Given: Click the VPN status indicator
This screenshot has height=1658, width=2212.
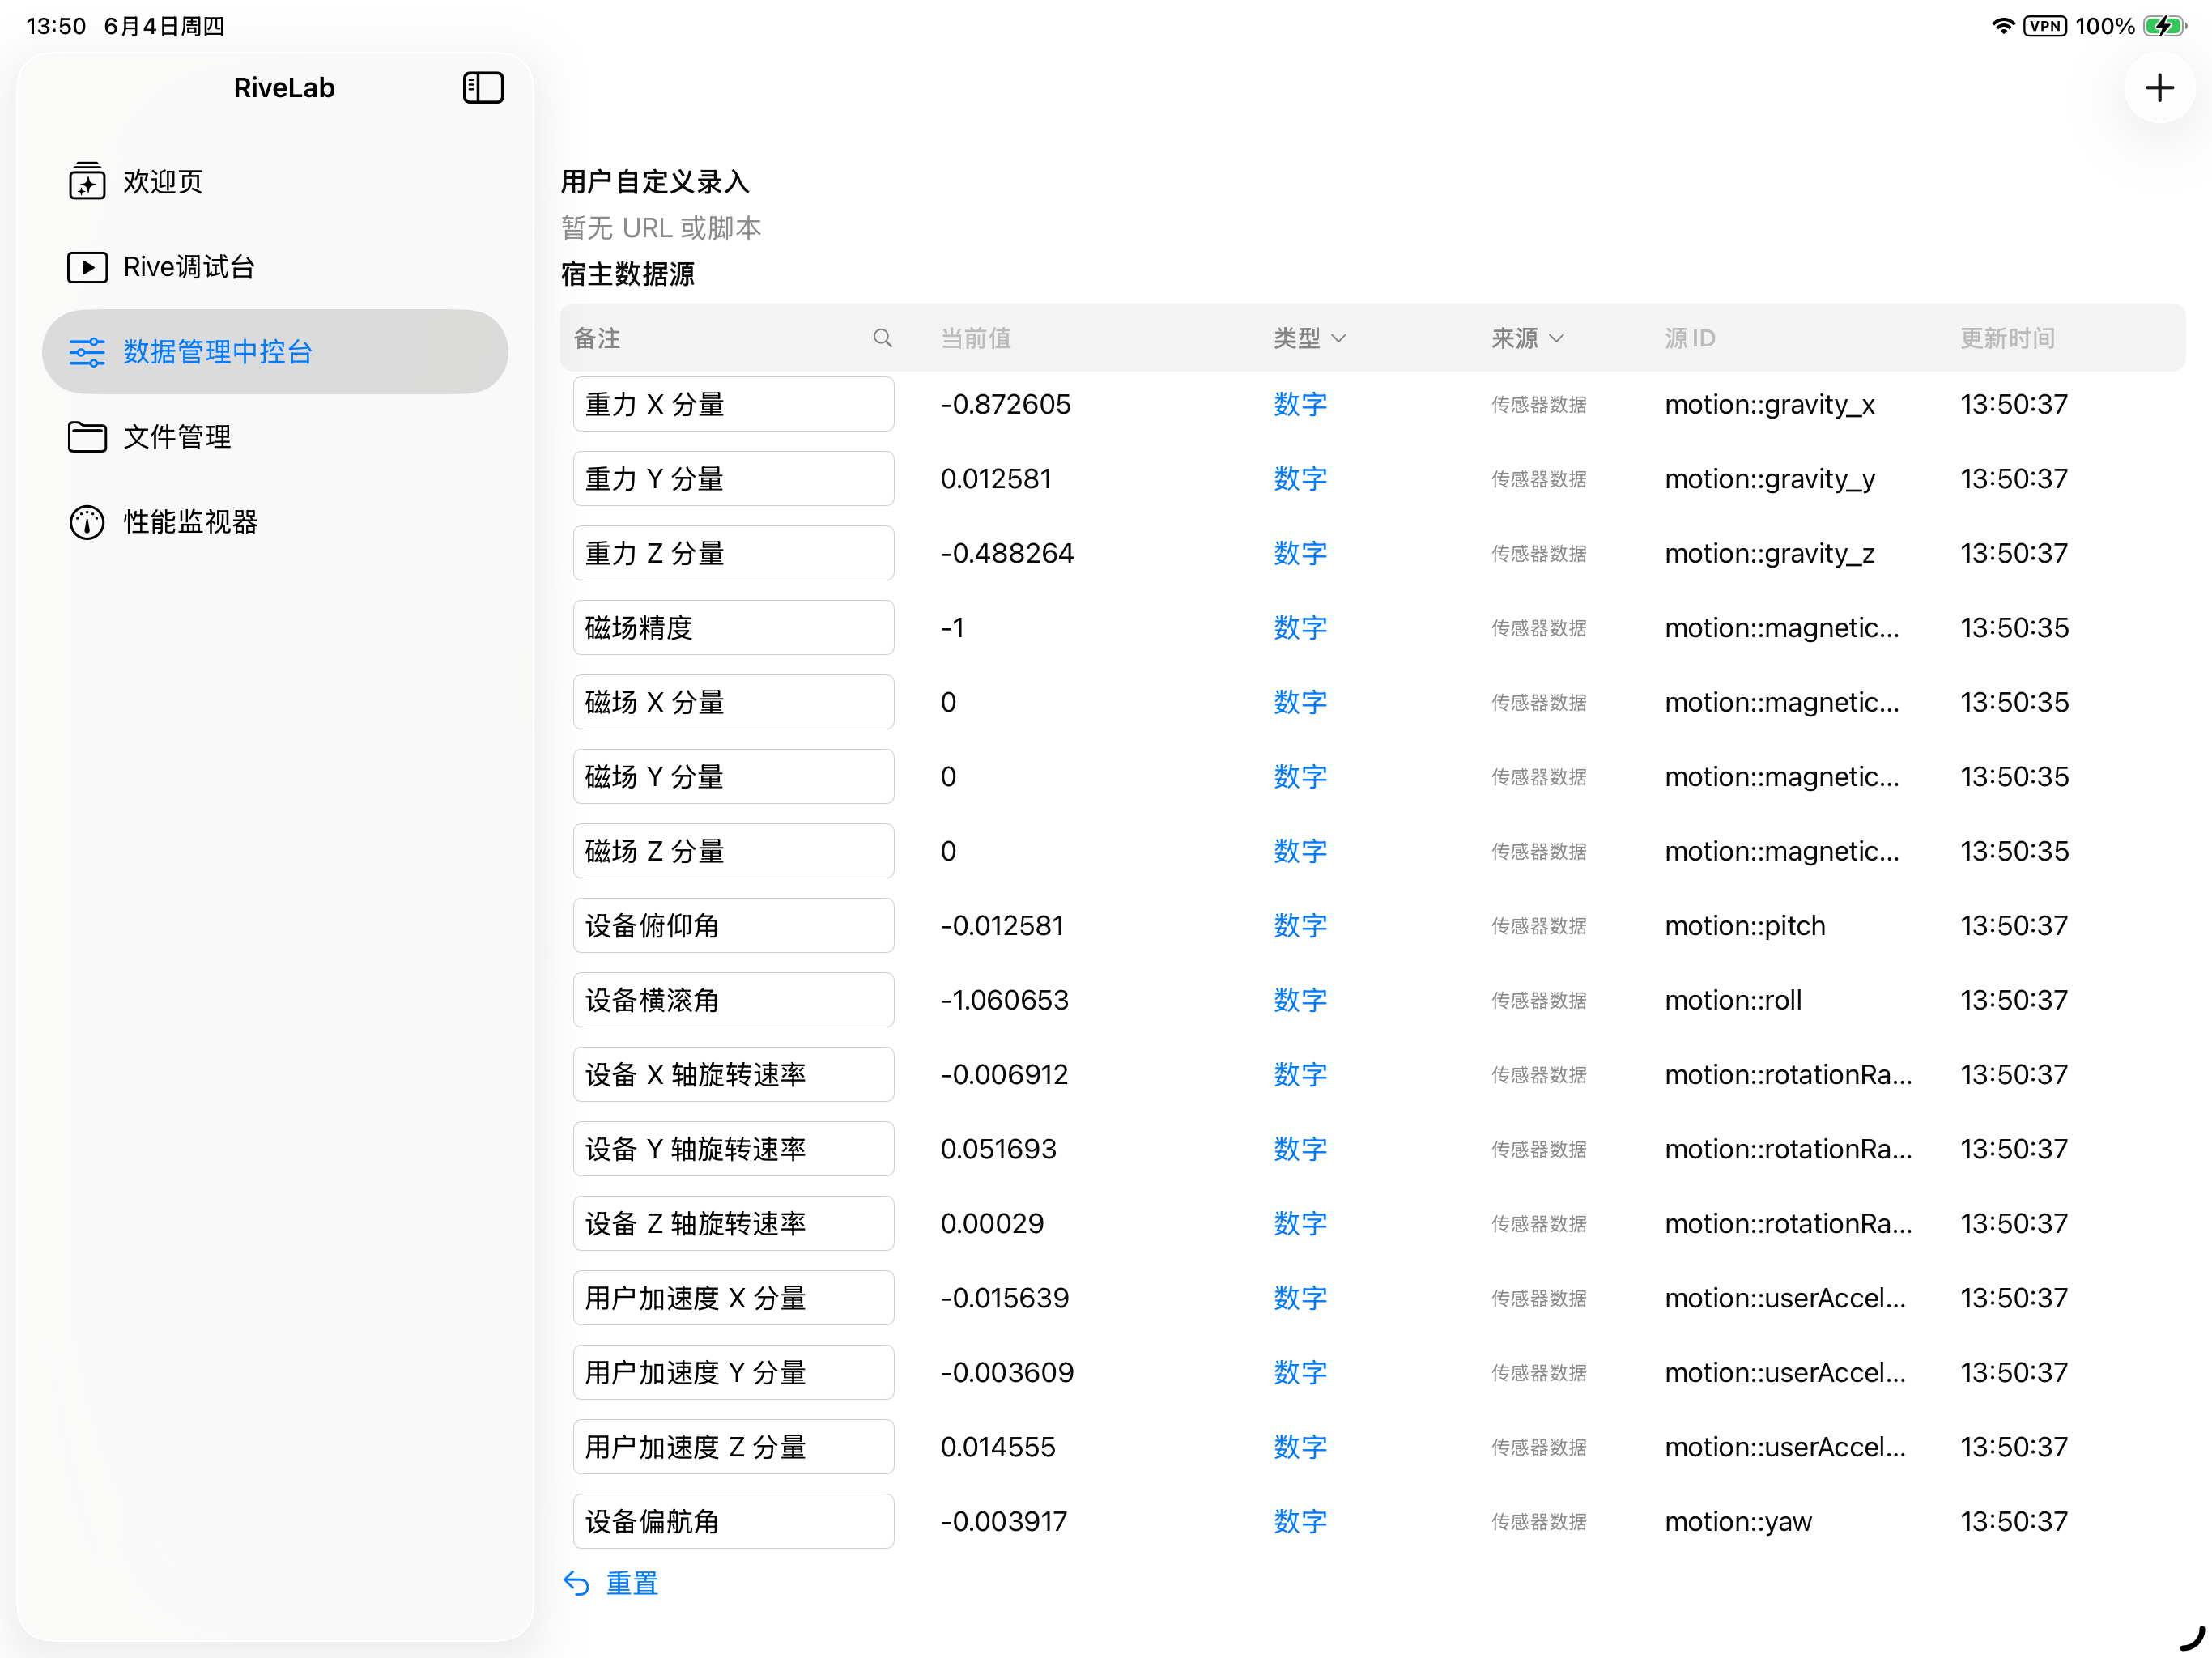Looking at the screenshot, I should [2045, 26].
